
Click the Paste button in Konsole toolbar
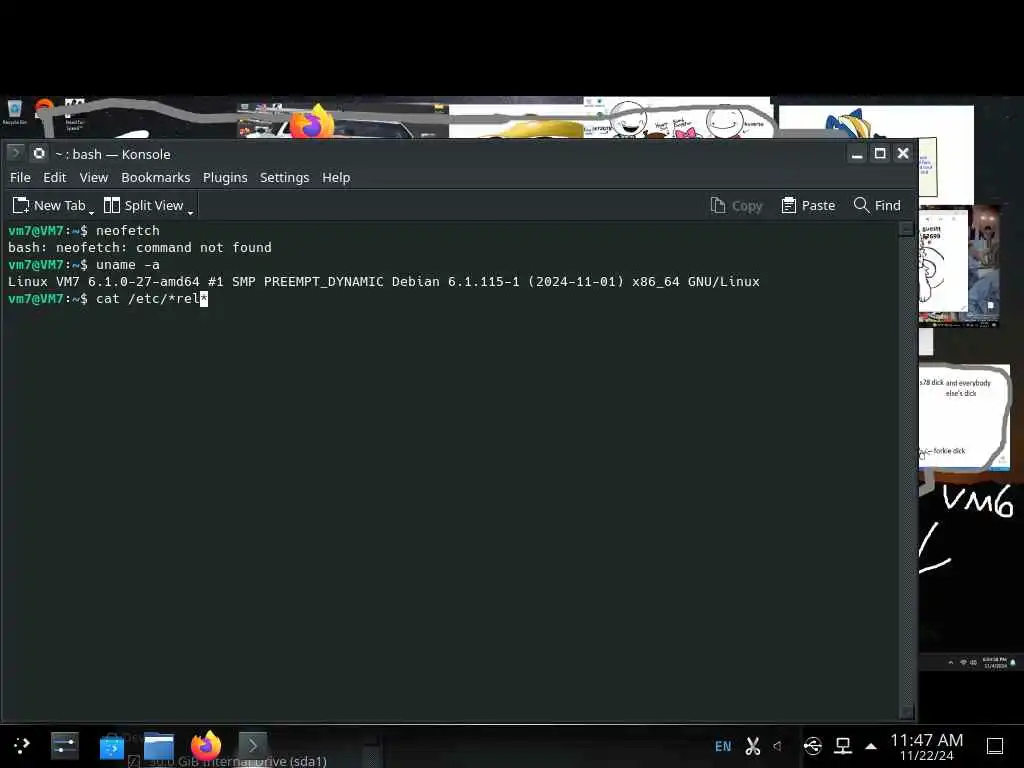tap(808, 206)
